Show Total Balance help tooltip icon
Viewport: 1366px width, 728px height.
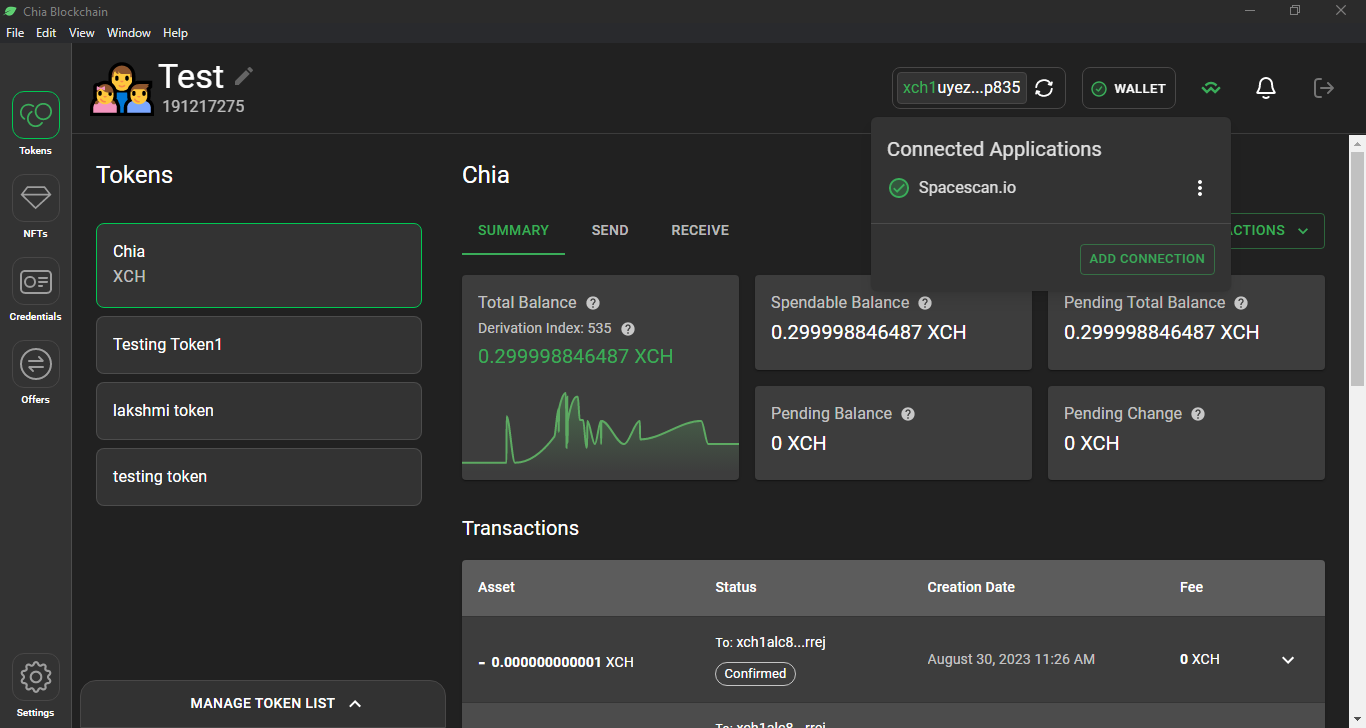(593, 303)
